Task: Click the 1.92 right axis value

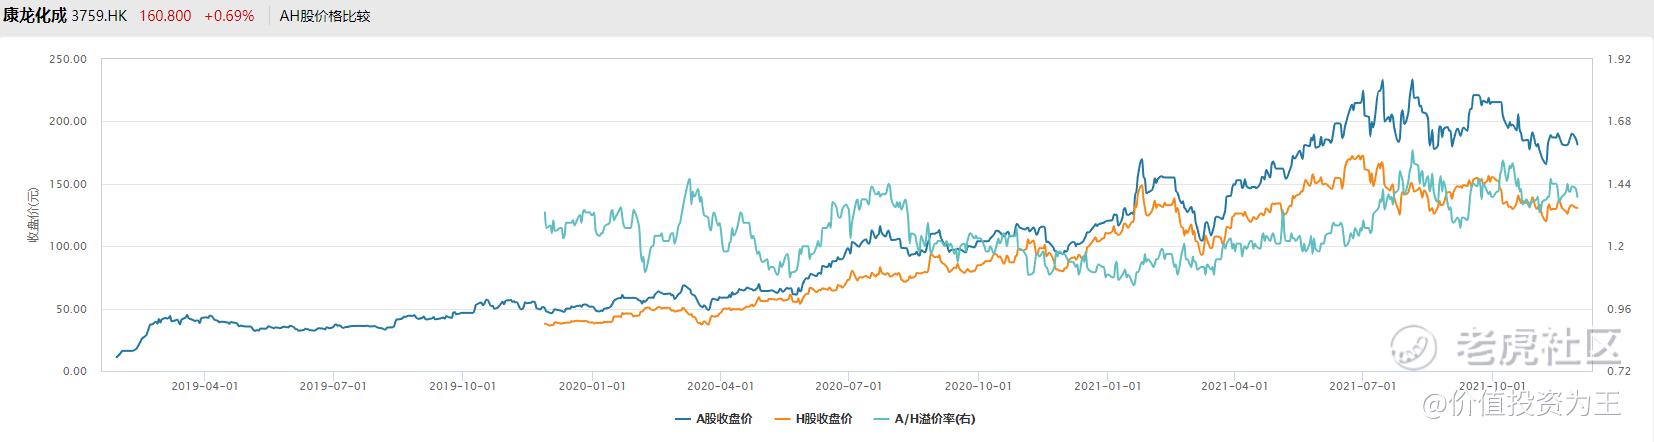Action: tap(1618, 60)
